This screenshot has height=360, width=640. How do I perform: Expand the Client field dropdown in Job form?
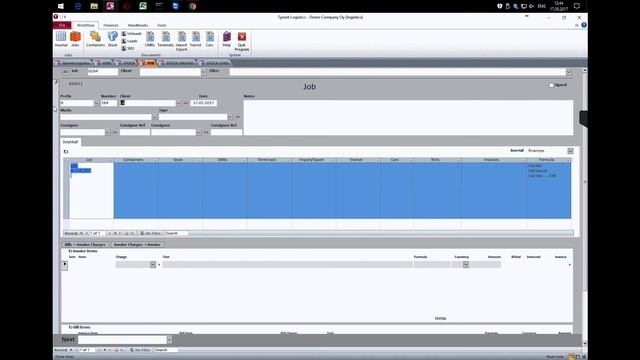coord(178,103)
